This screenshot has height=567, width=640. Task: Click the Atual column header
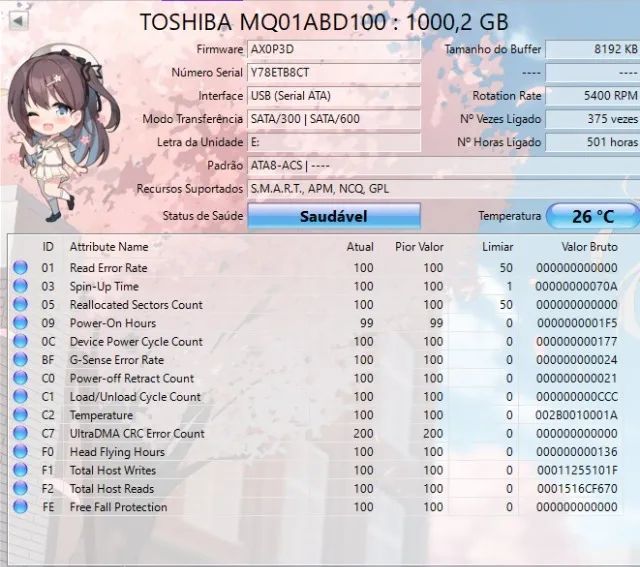(360, 247)
